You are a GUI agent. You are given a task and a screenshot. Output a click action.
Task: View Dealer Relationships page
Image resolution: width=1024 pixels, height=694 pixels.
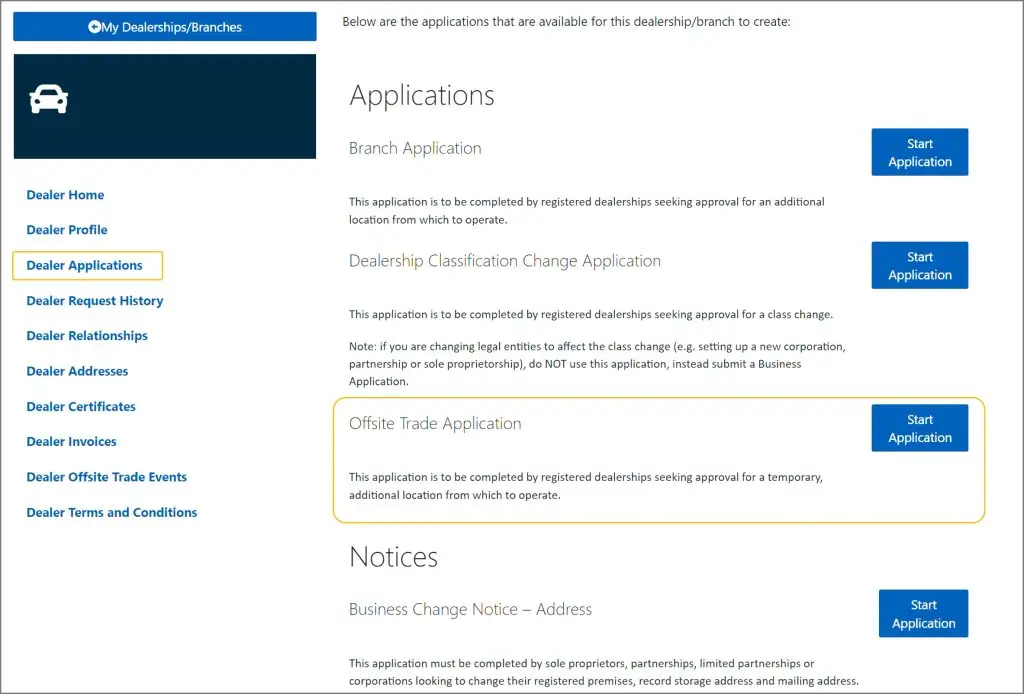pyautogui.click(x=87, y=336)
